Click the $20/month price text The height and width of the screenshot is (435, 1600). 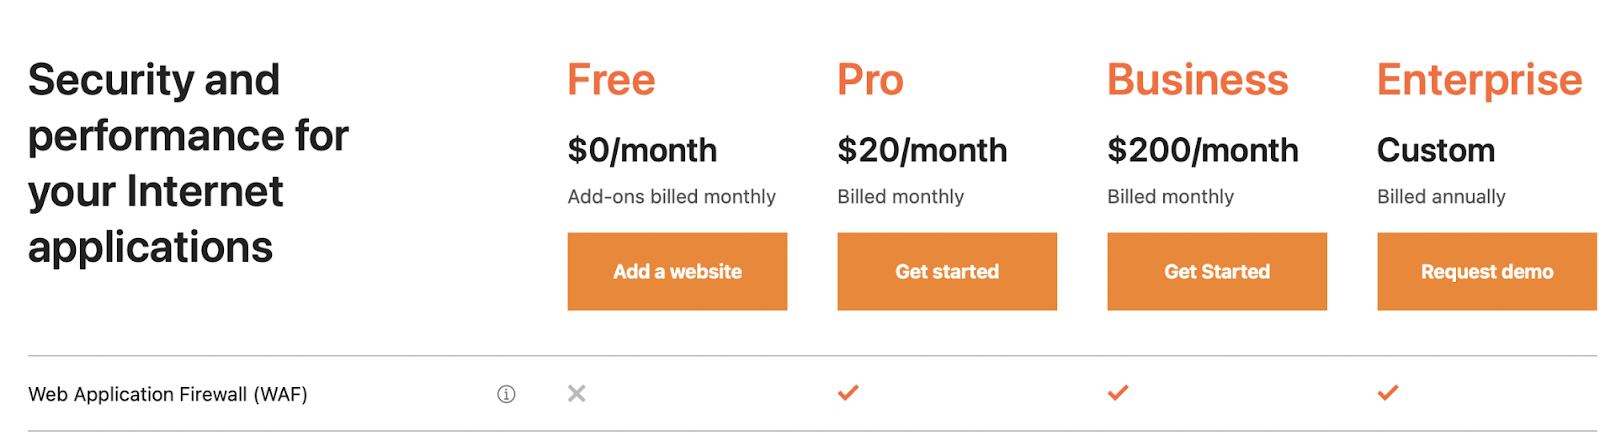[922, 150]
